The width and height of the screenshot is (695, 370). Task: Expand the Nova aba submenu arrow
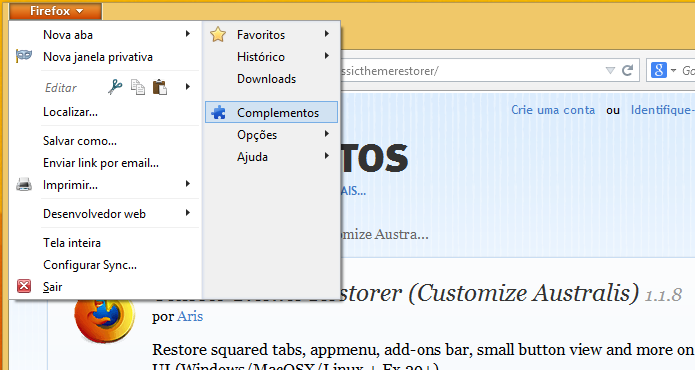[x=188, y=34]
